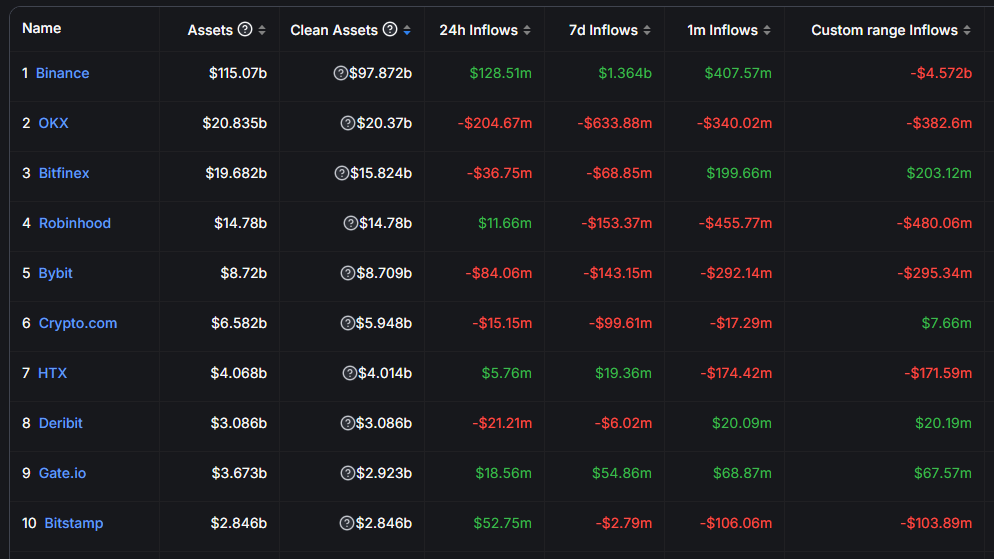Select Gate.io assets value $3.673b

point(239,473)
